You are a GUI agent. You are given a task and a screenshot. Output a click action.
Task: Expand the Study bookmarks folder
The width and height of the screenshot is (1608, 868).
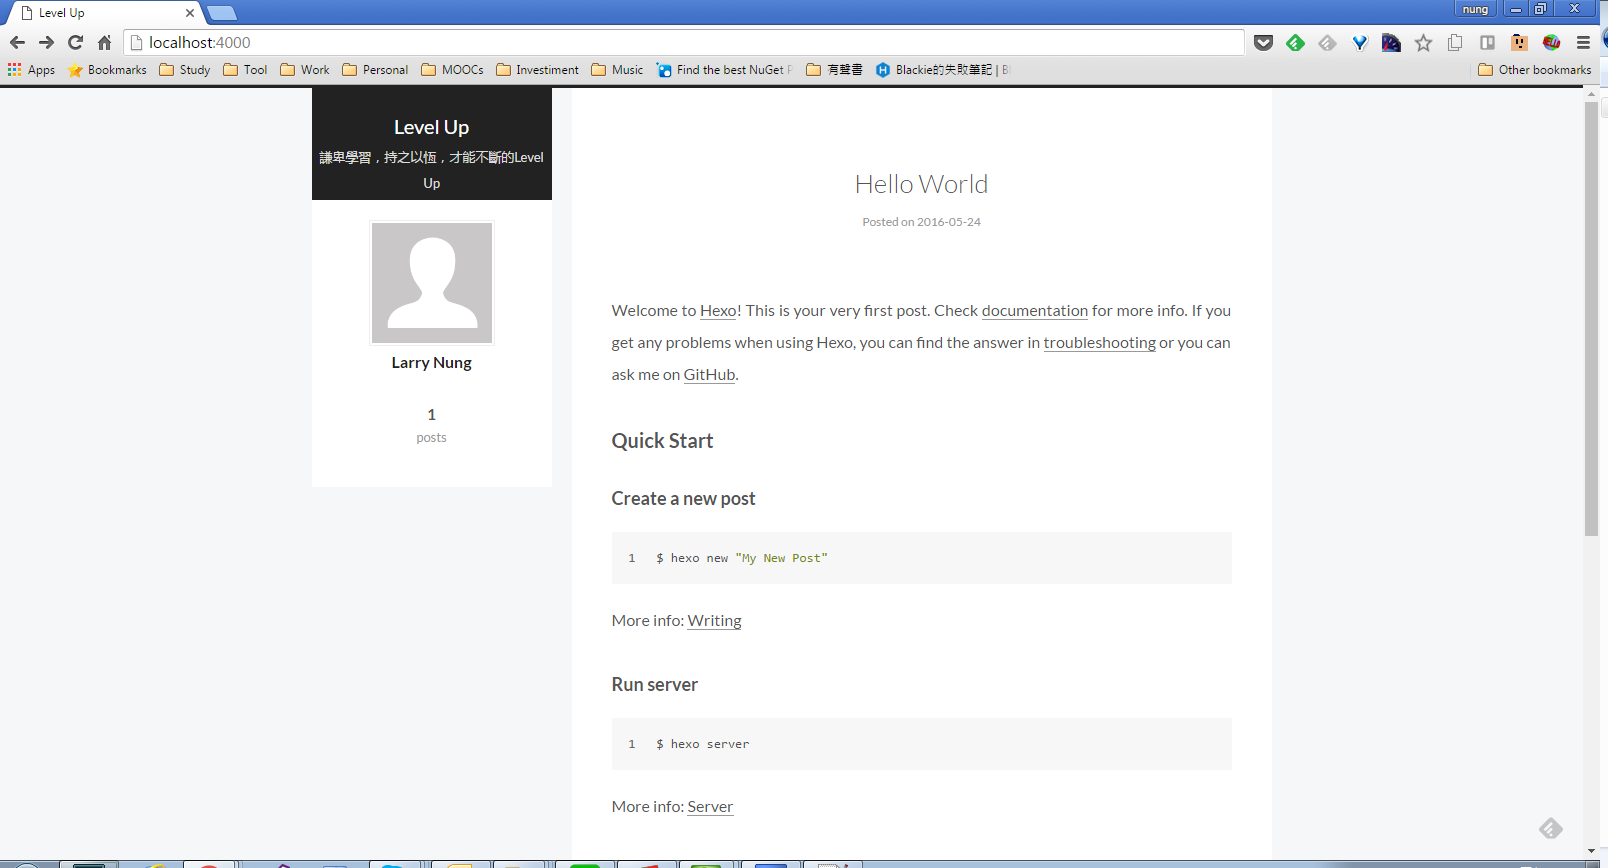pos(185,70)
